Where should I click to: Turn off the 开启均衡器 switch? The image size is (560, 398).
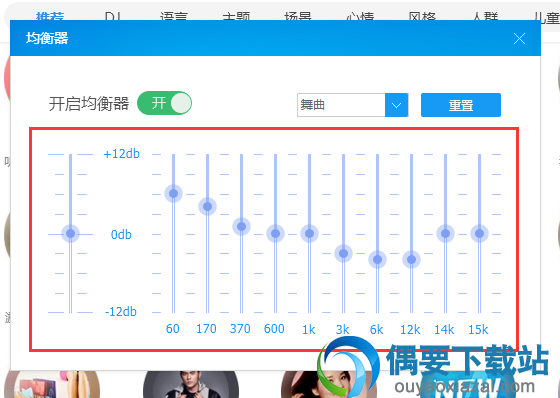[164, 103]
